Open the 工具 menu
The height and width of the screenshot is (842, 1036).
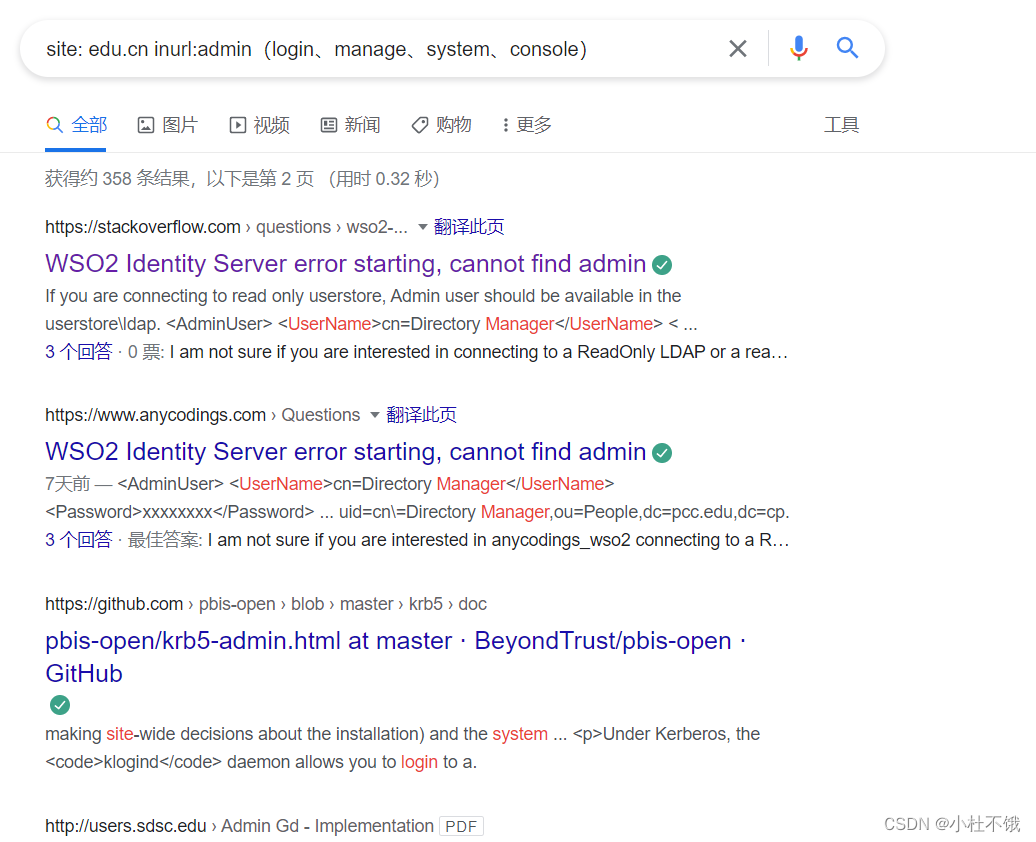point(842,124)
